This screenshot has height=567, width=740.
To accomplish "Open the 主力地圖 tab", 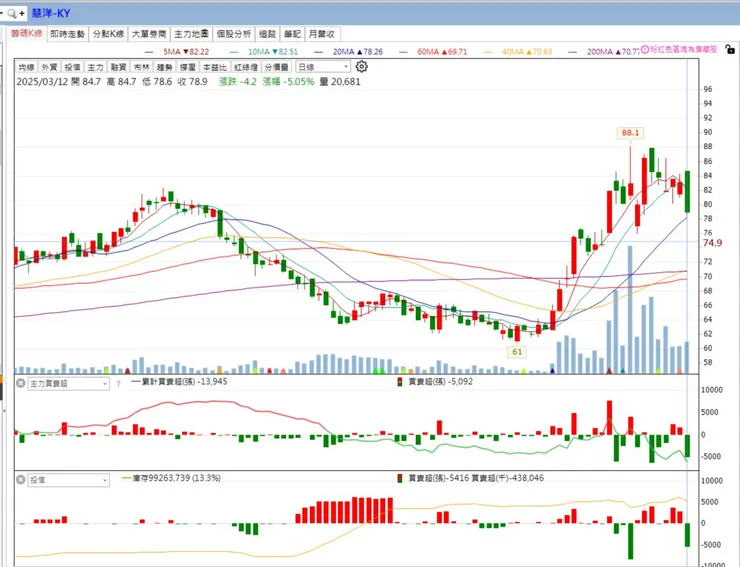I will point(191,34).
